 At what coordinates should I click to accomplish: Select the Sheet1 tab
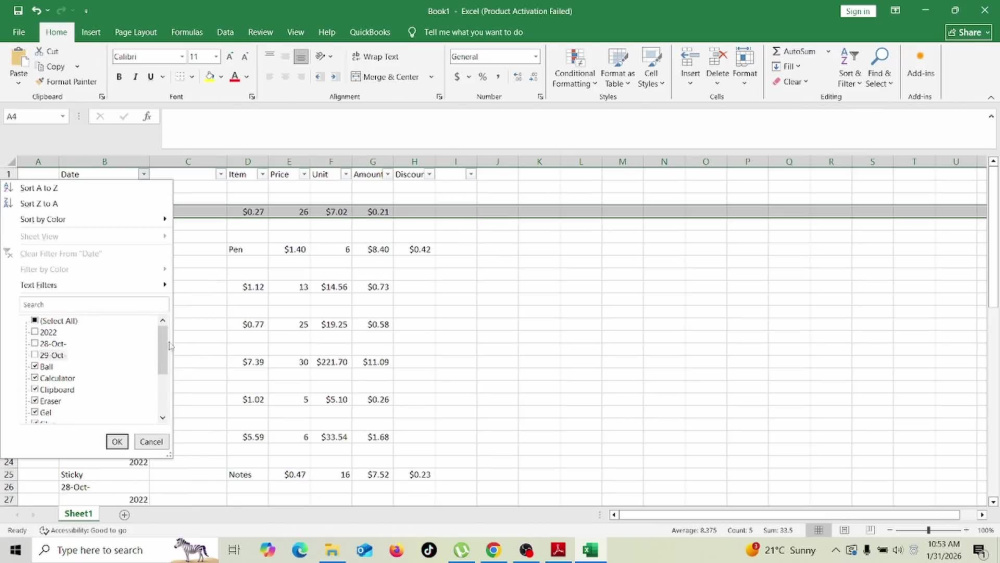(x=78, y=514)
